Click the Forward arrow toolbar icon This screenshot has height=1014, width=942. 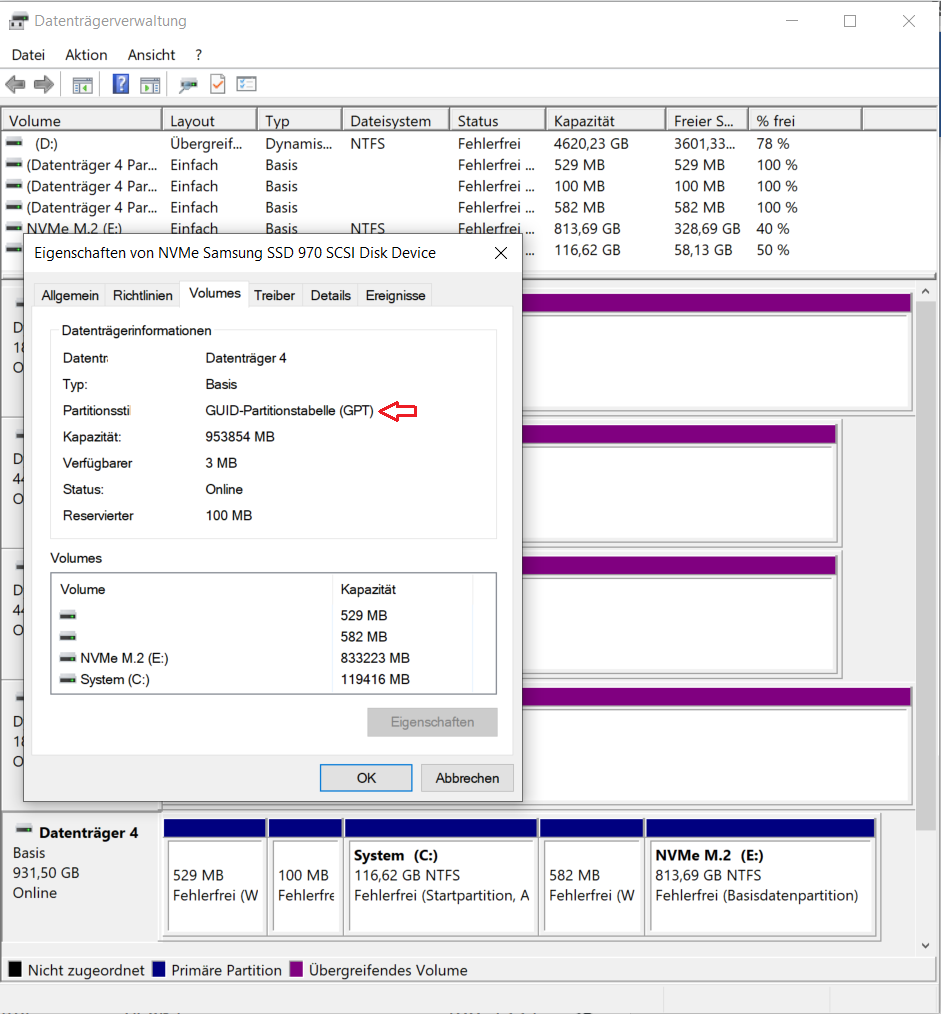point(44,84)
